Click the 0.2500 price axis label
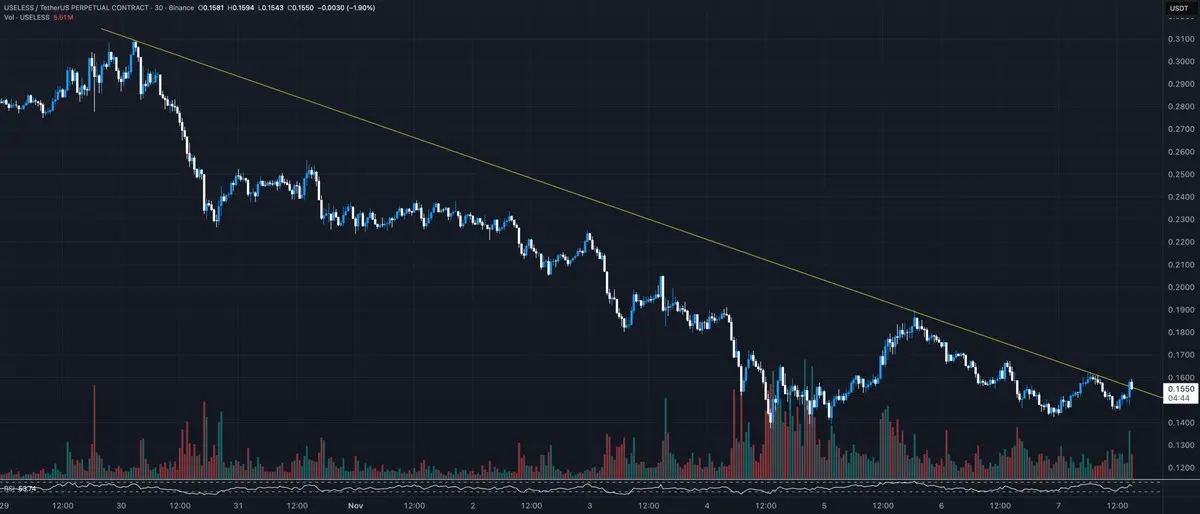The image size is (1200, 514). click(1180, 175)
